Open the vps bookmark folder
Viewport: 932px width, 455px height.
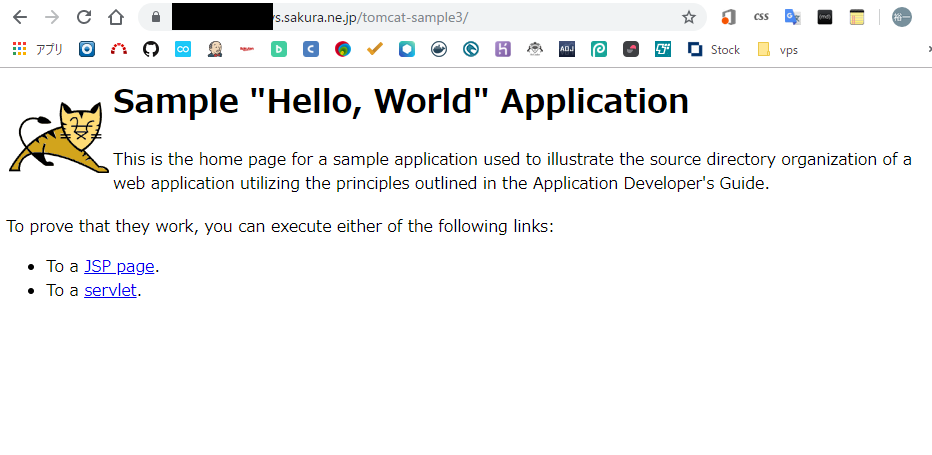point(778,49)
